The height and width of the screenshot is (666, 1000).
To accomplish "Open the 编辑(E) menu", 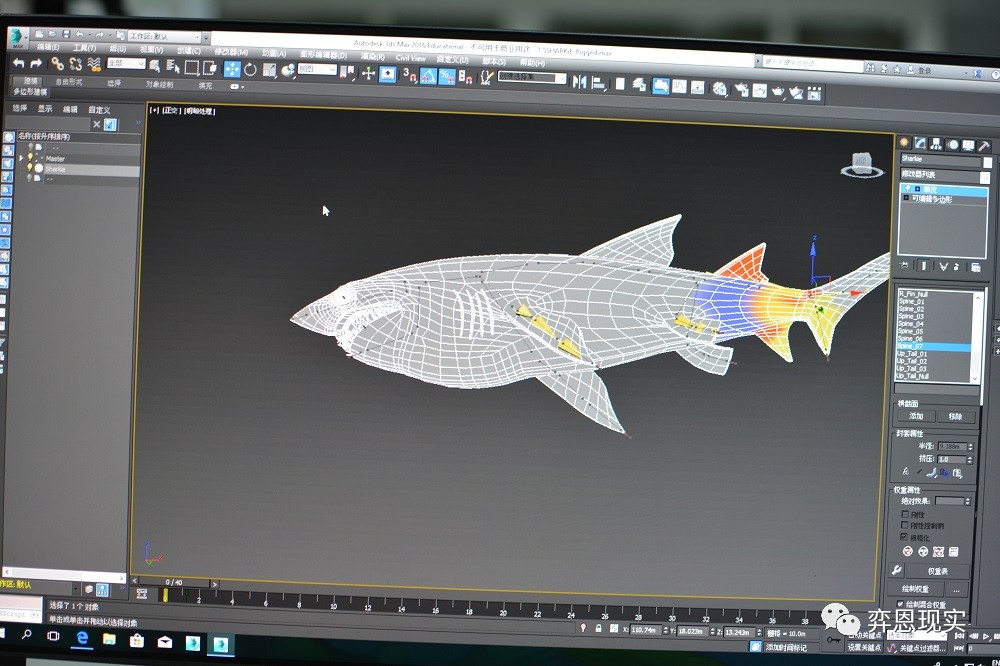I will (48, 47).
